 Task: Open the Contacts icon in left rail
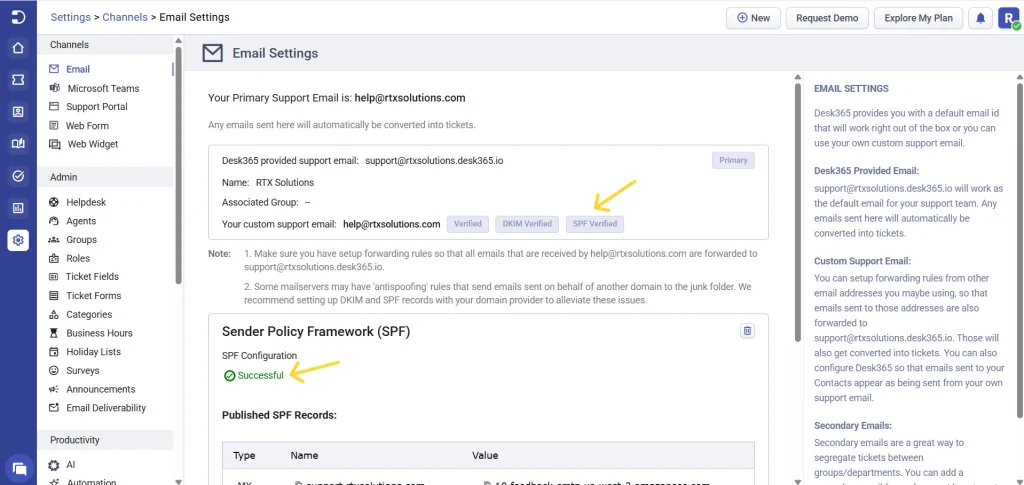(18, 112)
